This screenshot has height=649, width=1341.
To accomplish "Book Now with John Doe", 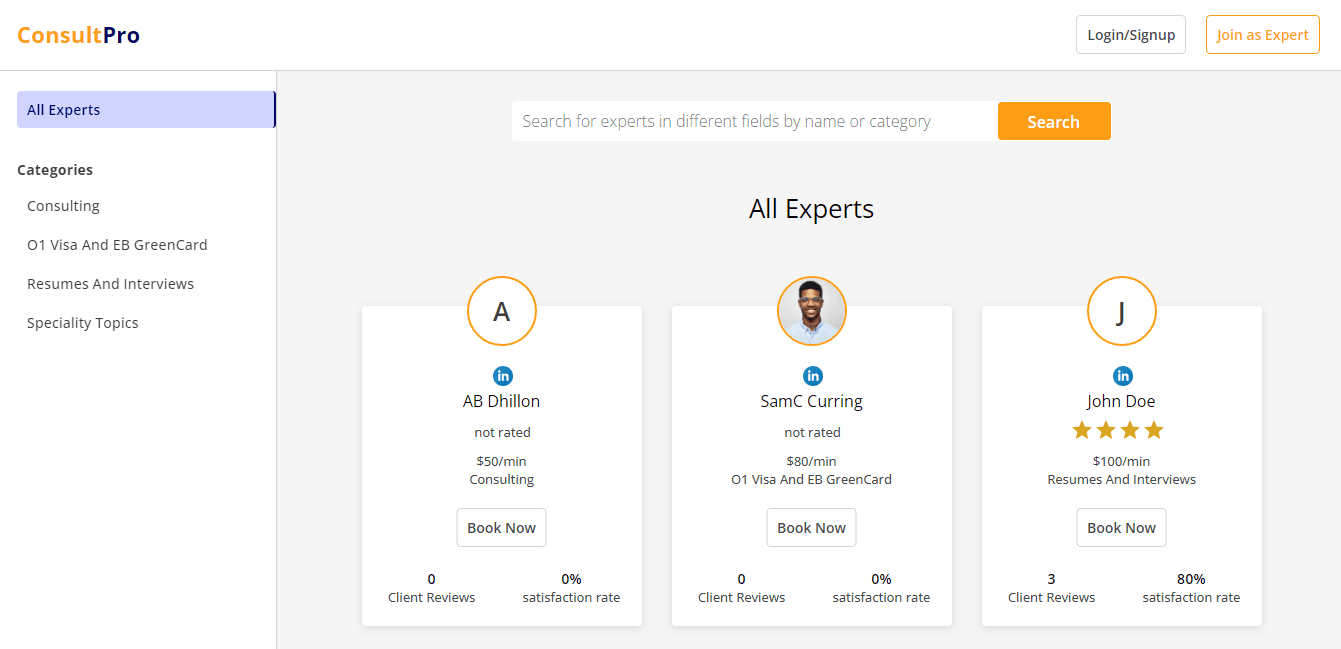I will click(x=1121, y=528).
